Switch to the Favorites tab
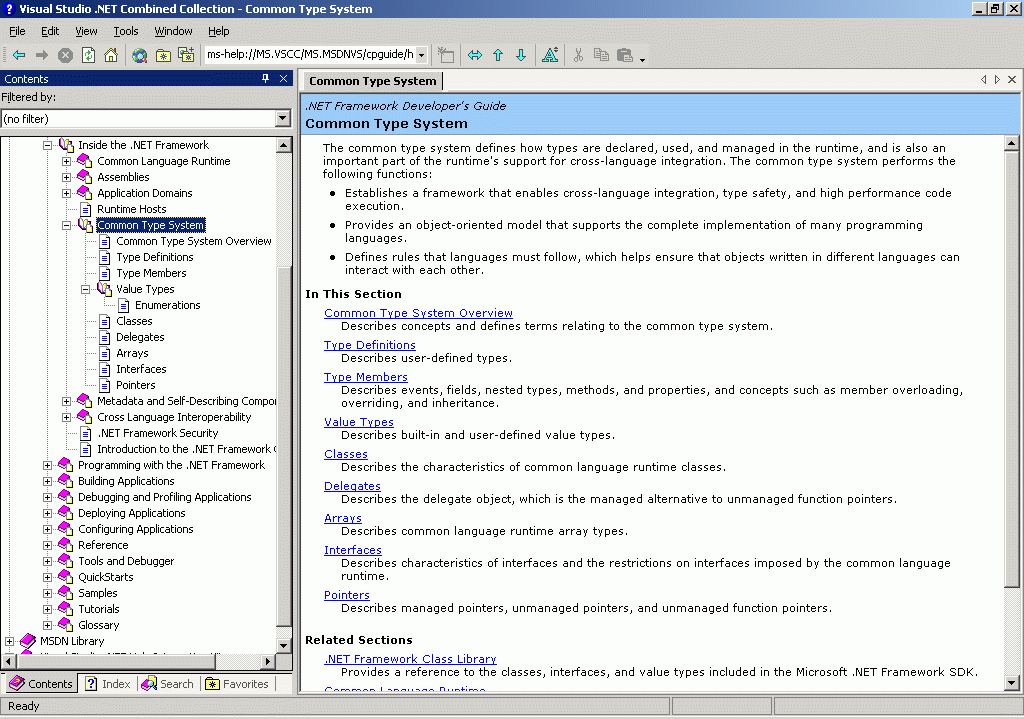Screen dimensions: 1024x719 click(237, 684)
